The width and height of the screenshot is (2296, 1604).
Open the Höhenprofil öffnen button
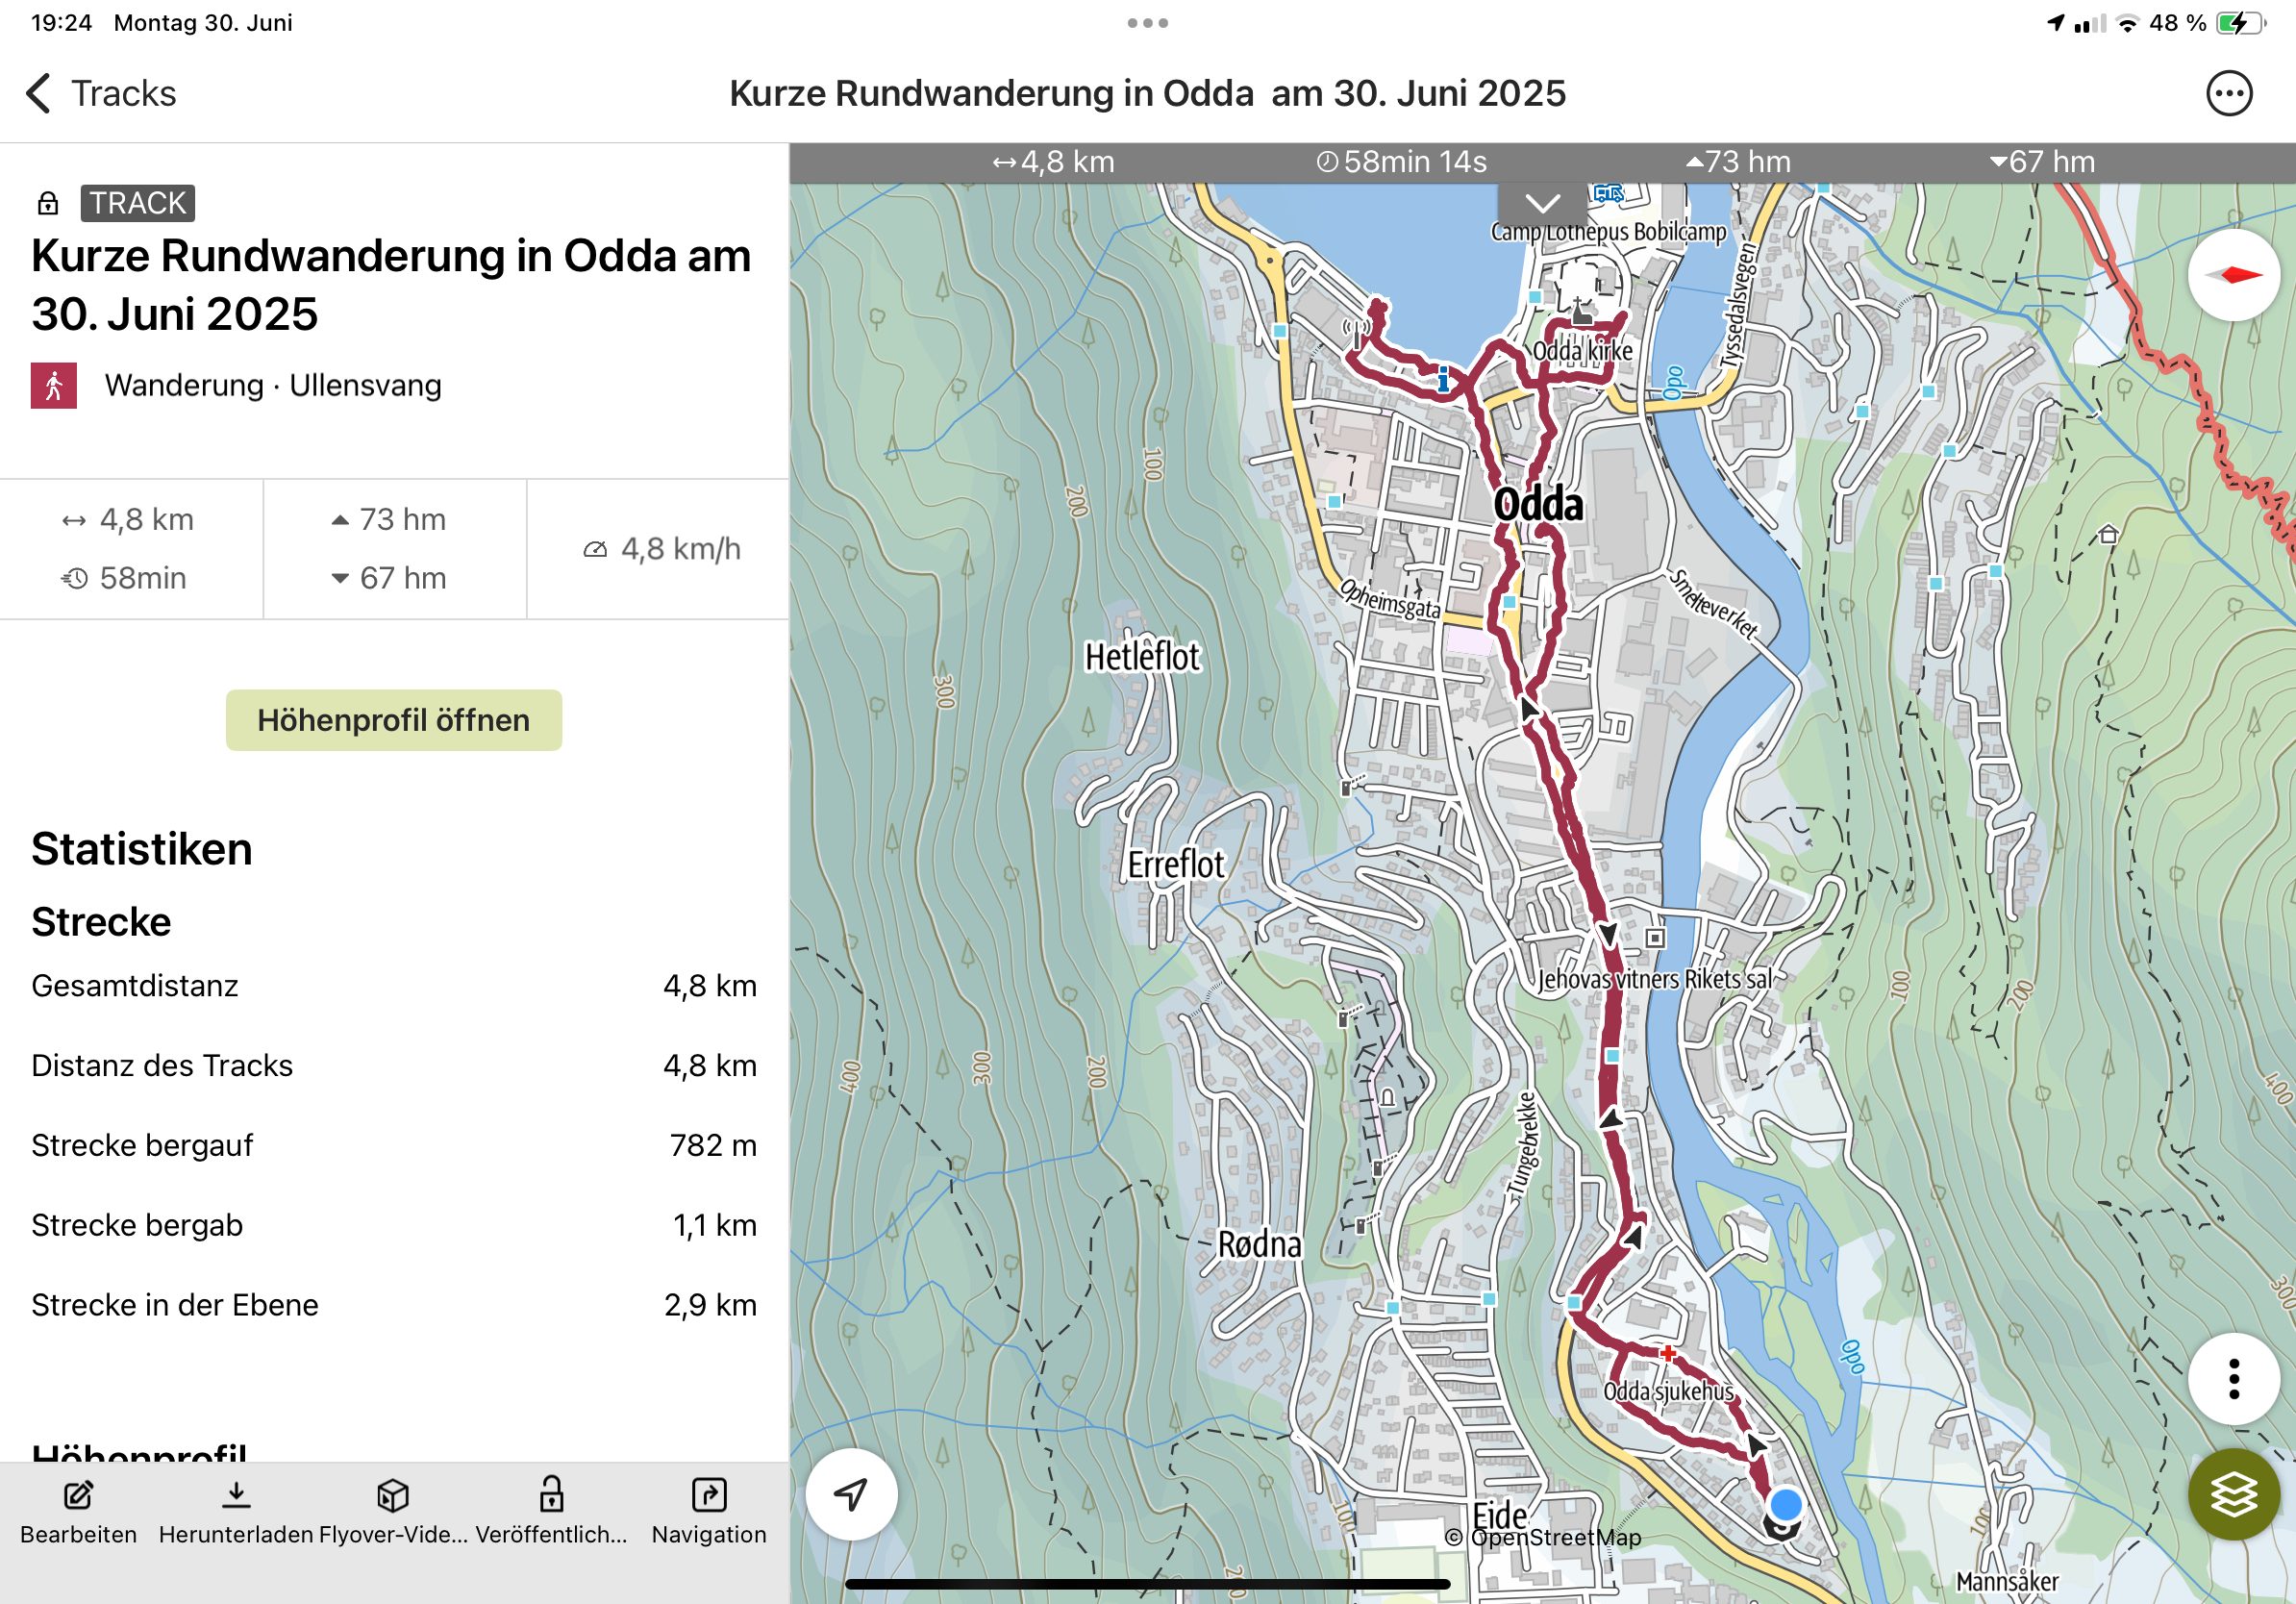coord(393,720)
